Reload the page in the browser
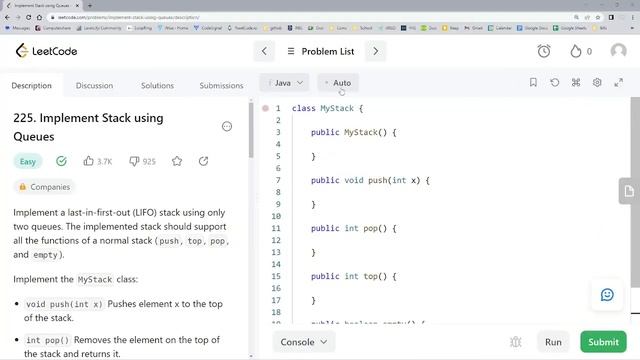This screenshot has width=640, height=360. 28,17
